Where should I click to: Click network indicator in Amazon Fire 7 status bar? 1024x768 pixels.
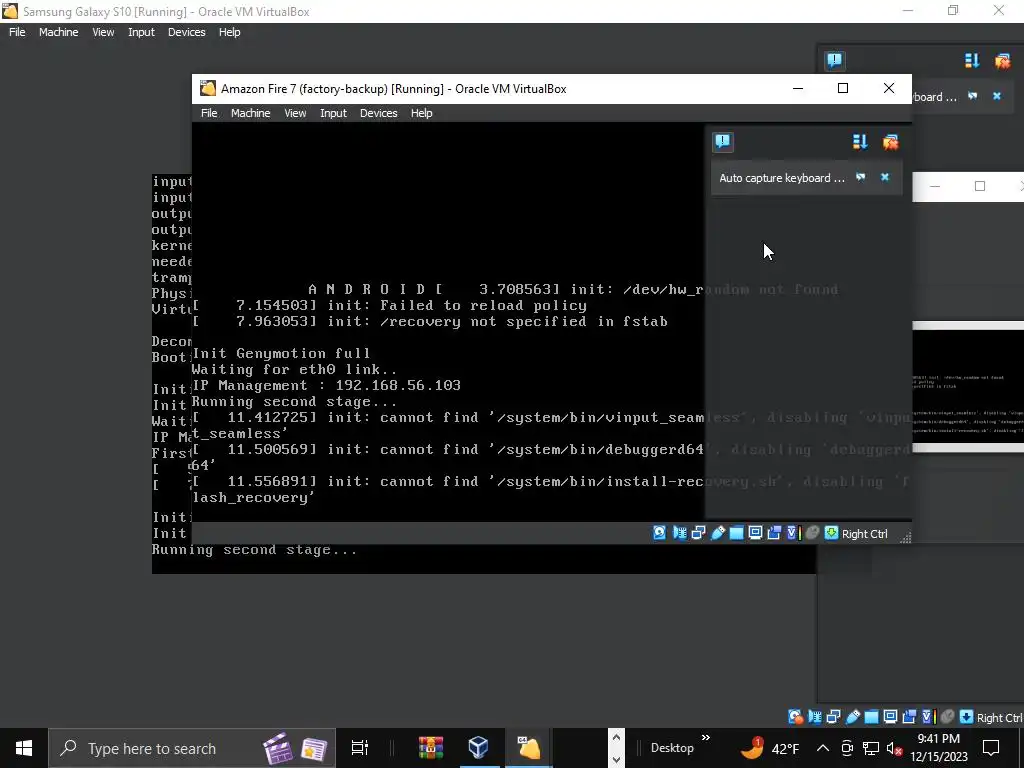point(698,533)
